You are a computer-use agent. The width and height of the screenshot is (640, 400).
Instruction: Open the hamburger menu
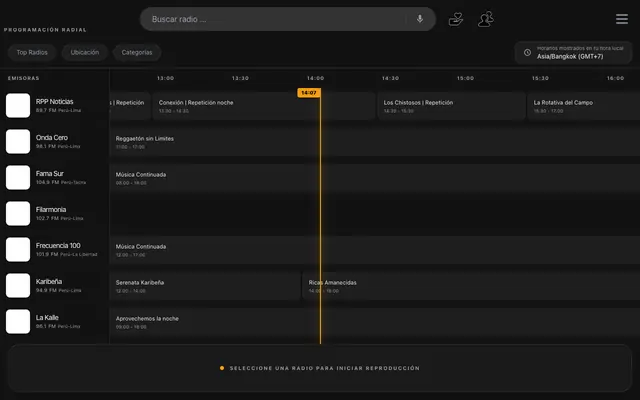622,19
